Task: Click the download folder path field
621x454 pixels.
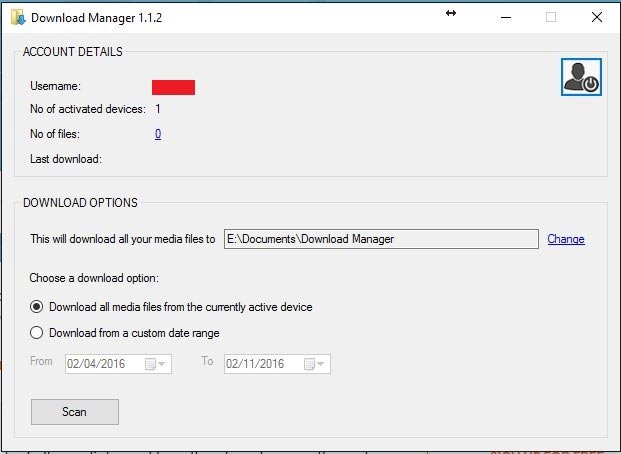Action: pyautogui.click(x=381, y=239)
